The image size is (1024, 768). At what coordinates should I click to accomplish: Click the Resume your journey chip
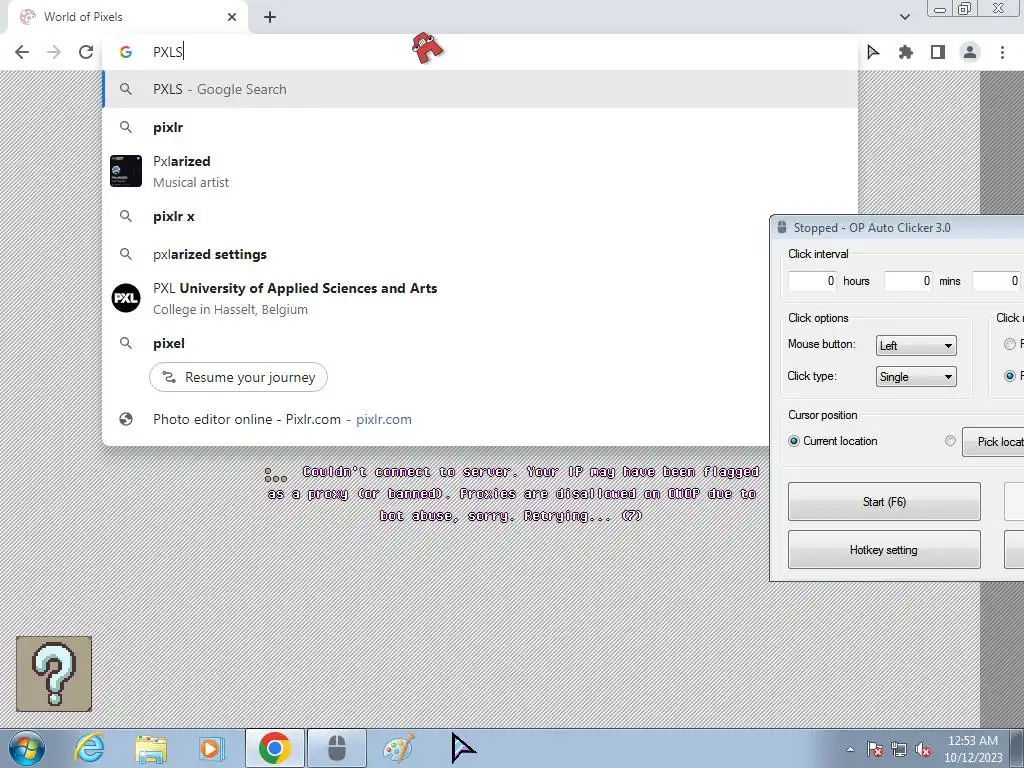coord(238,377)
